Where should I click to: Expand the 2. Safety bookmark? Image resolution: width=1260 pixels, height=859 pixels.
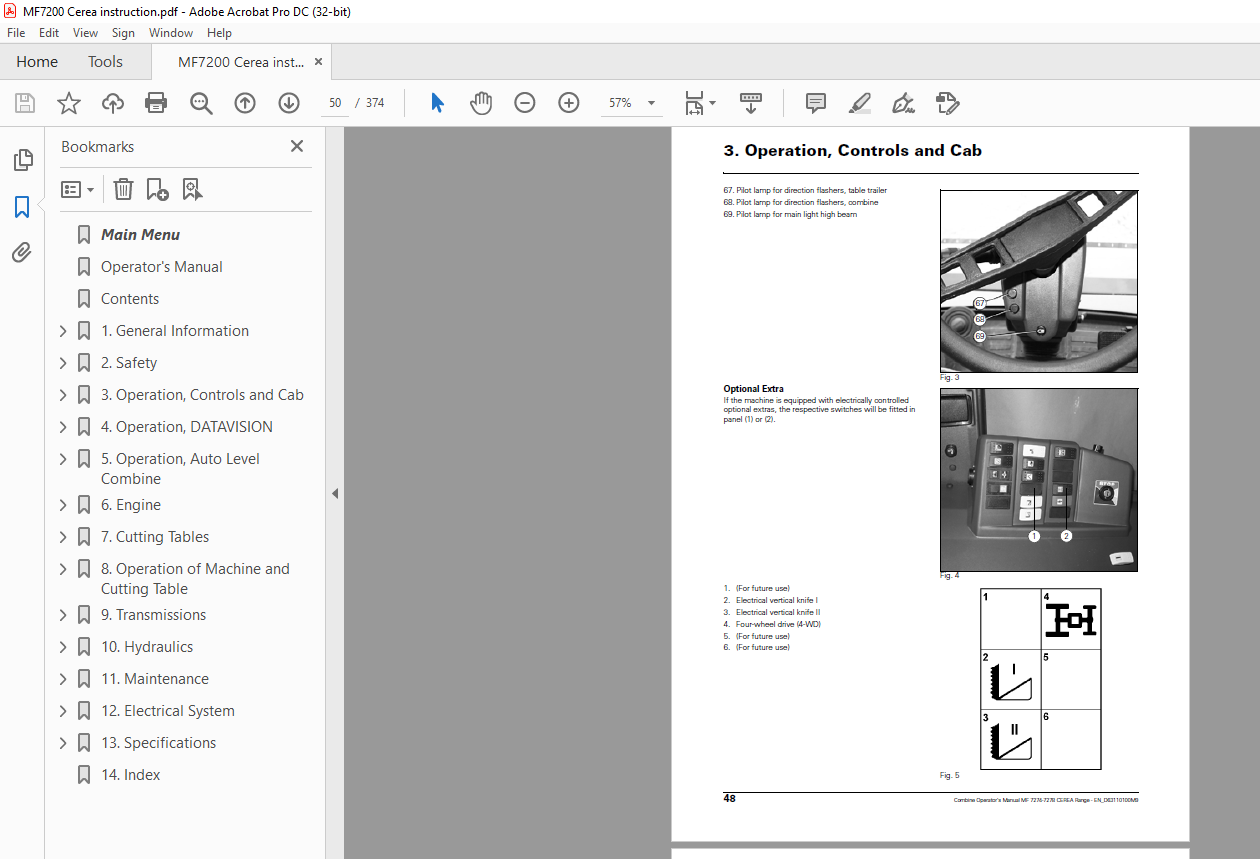pyautogui.click(x=63, y=363)
